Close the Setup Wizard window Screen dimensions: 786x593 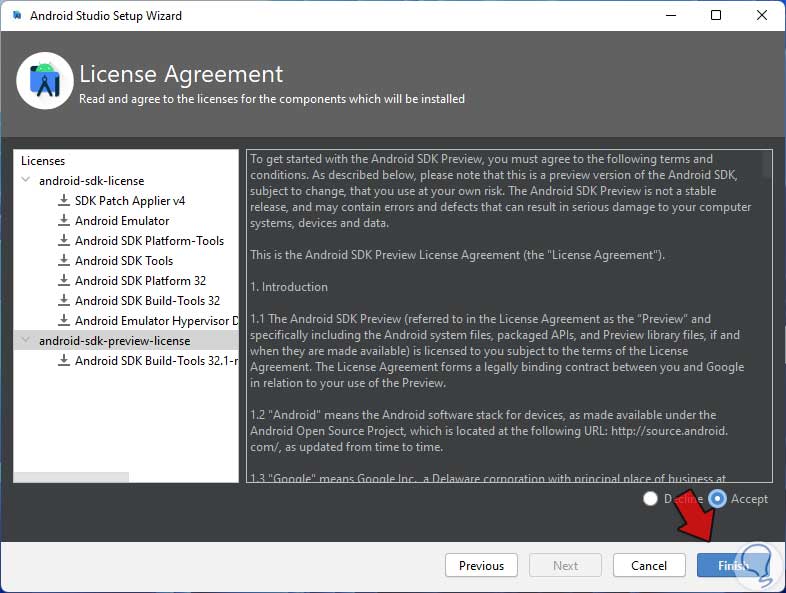point(762,16)
